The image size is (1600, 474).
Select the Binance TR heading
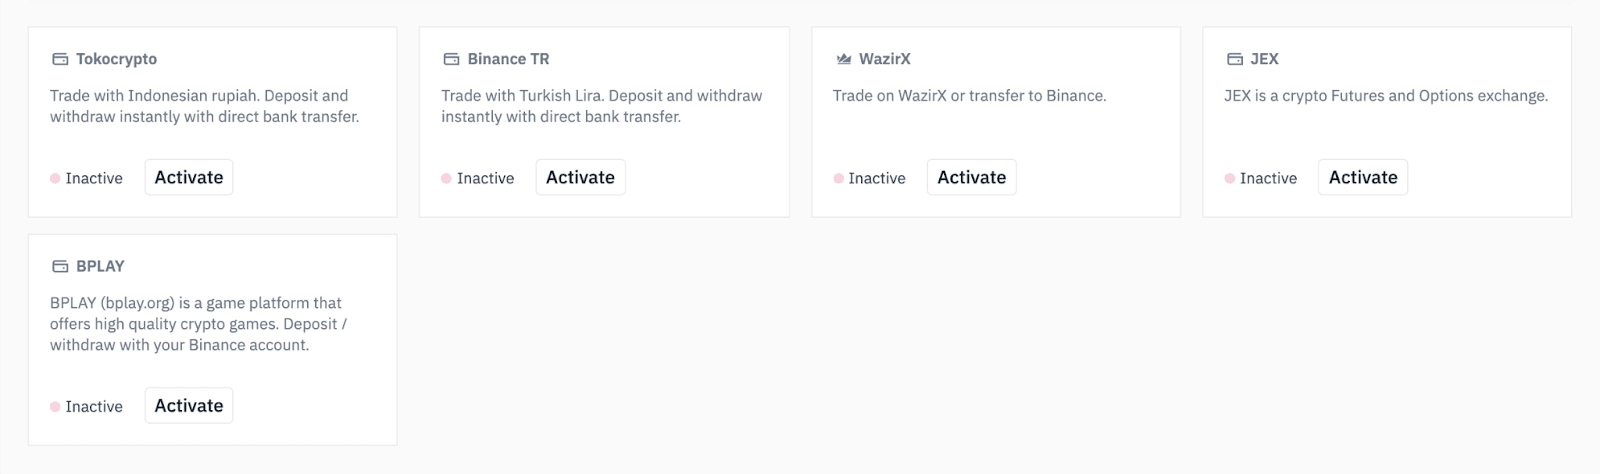(x=508, y=59)
